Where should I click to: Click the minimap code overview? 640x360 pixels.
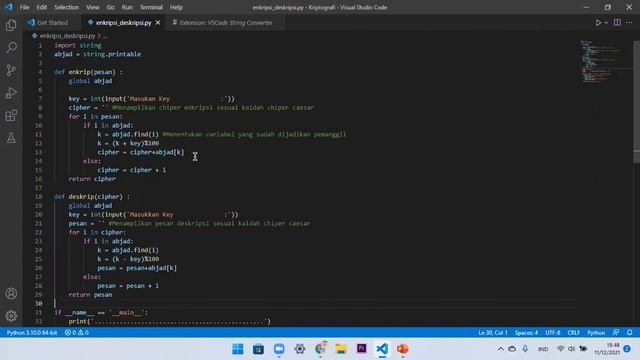click(602, 61)
